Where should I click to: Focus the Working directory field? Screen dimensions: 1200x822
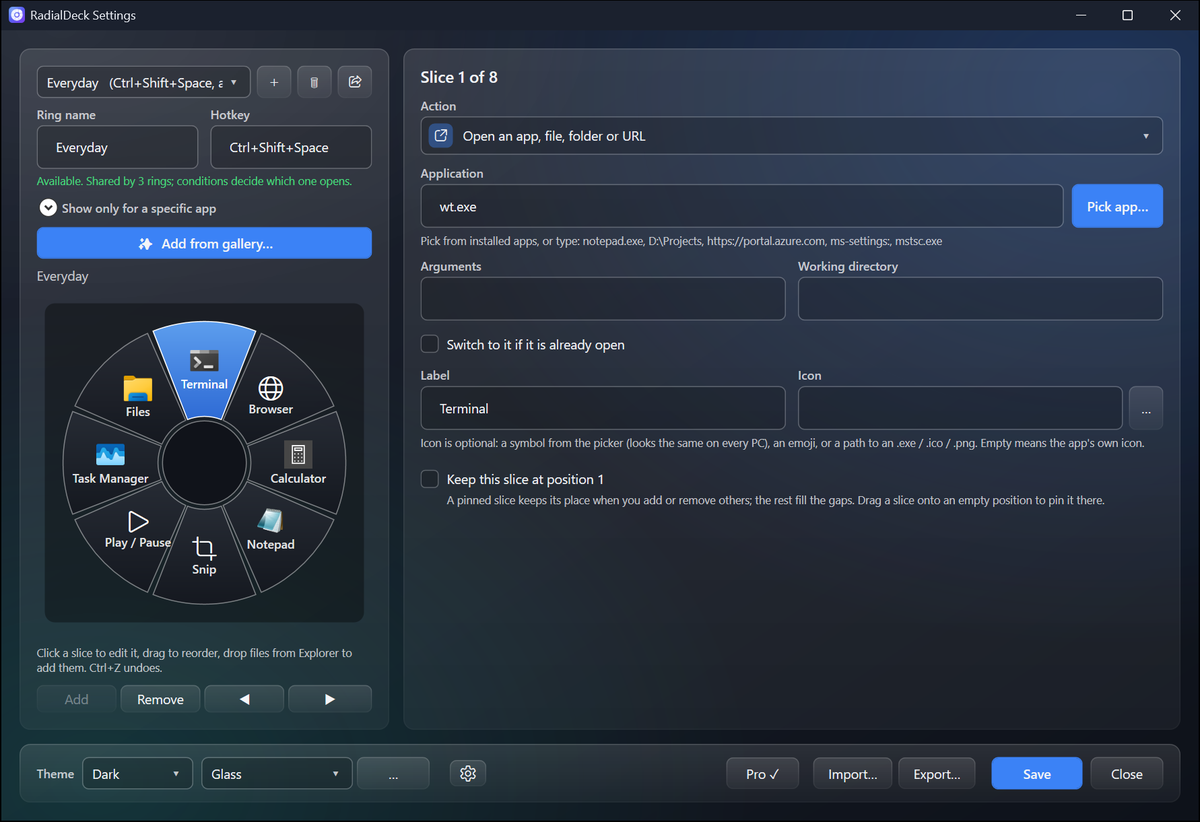point(980,299)
